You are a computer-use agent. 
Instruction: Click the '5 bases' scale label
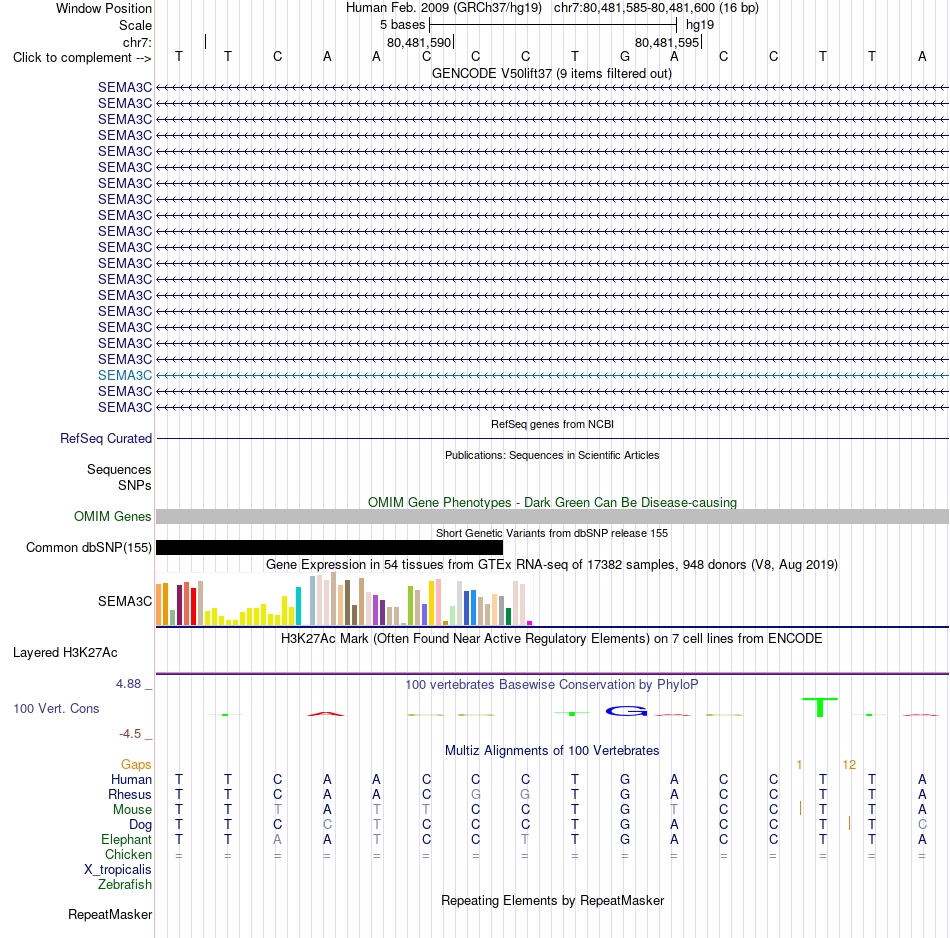402,25
